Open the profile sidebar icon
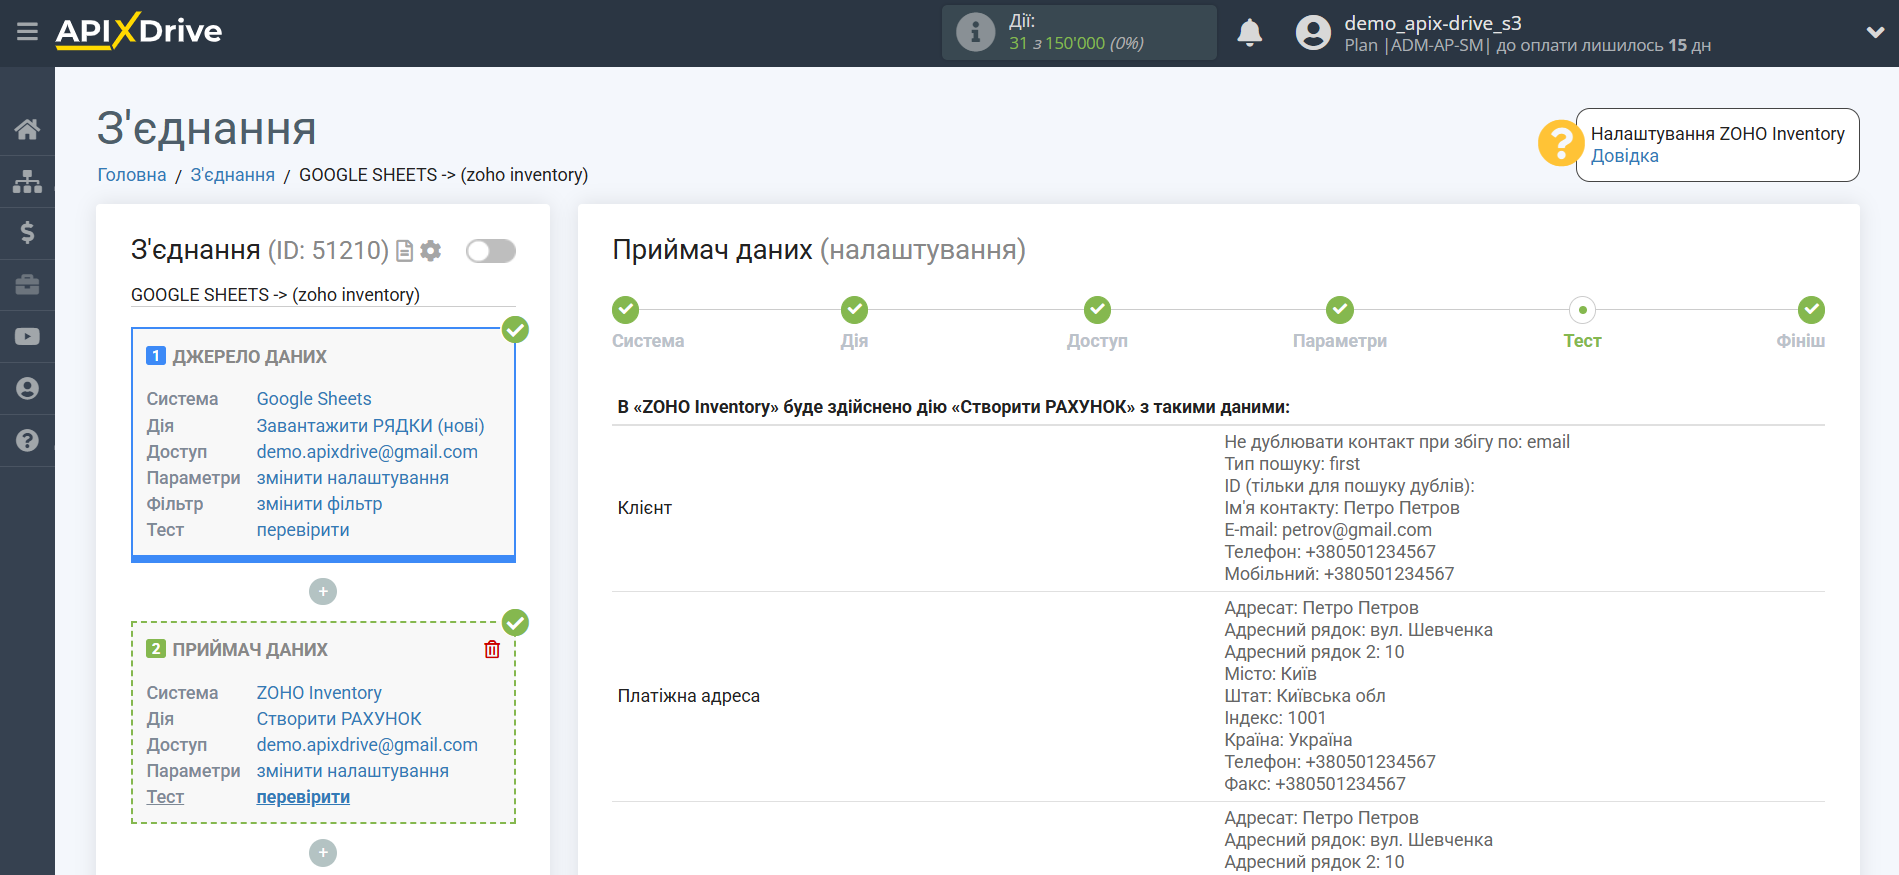1899x875 pixels. click(27, 389)
